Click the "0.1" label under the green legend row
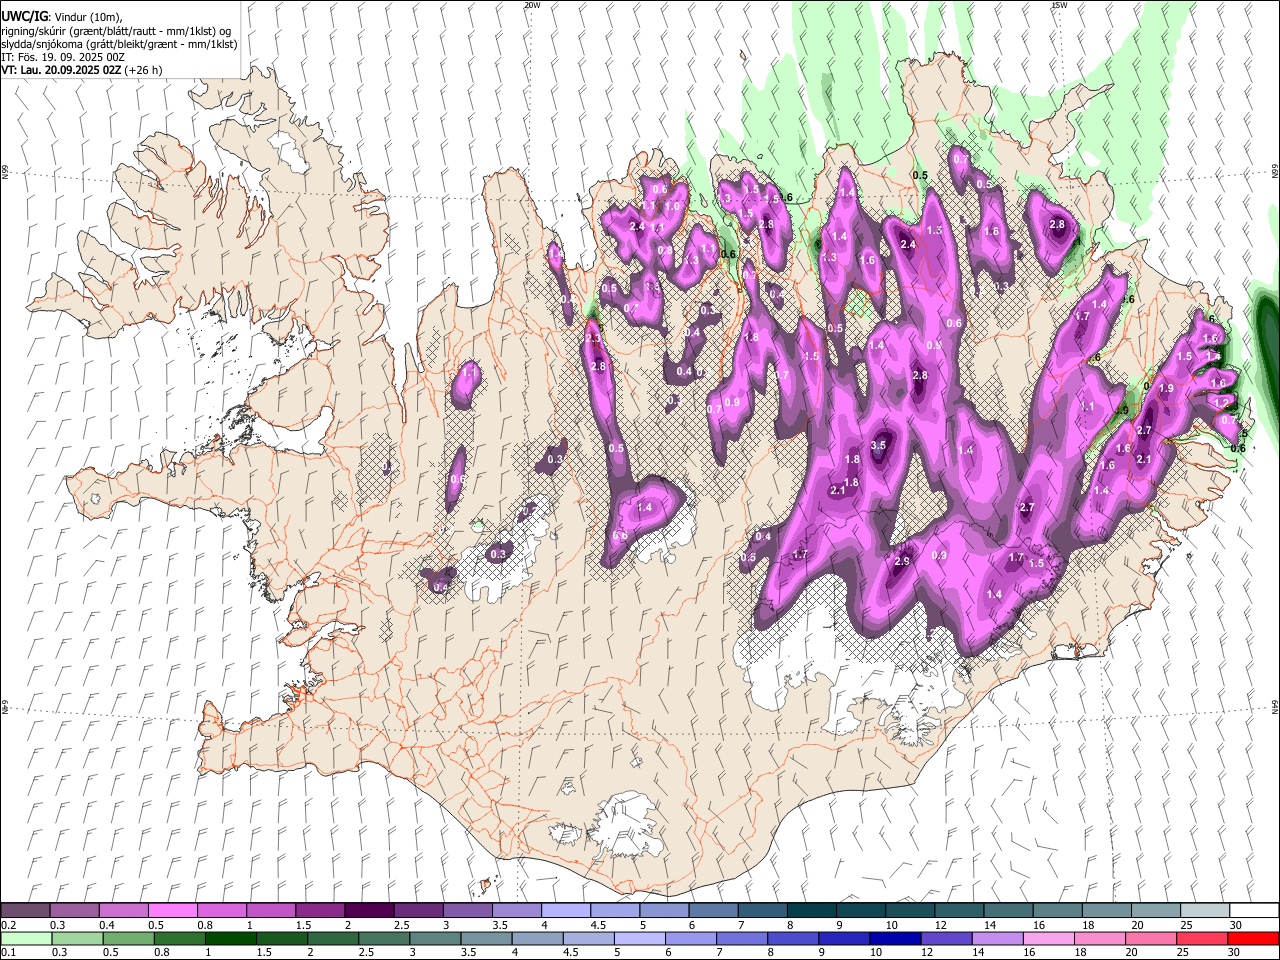This screenshot has height=960, width=1280. coord(9,952)
